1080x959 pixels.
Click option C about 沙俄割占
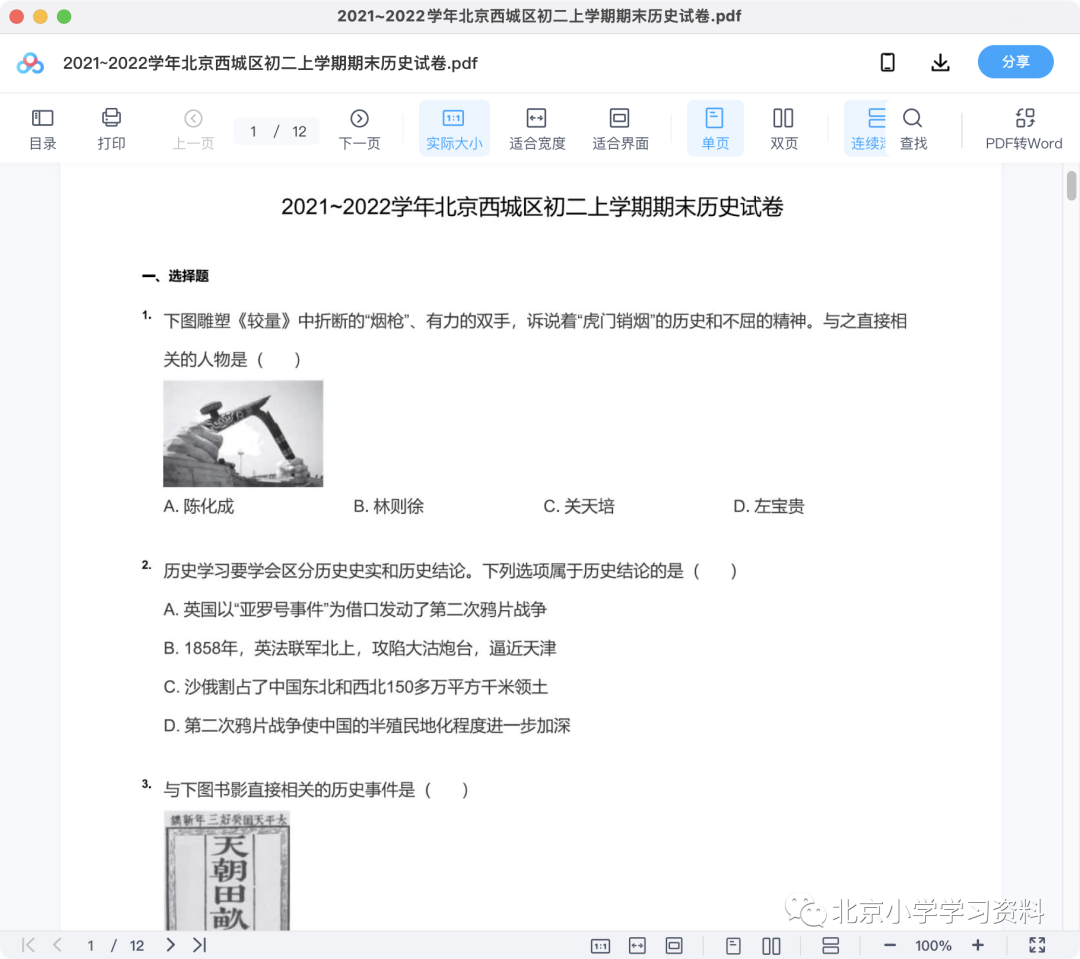coord(355,687)
